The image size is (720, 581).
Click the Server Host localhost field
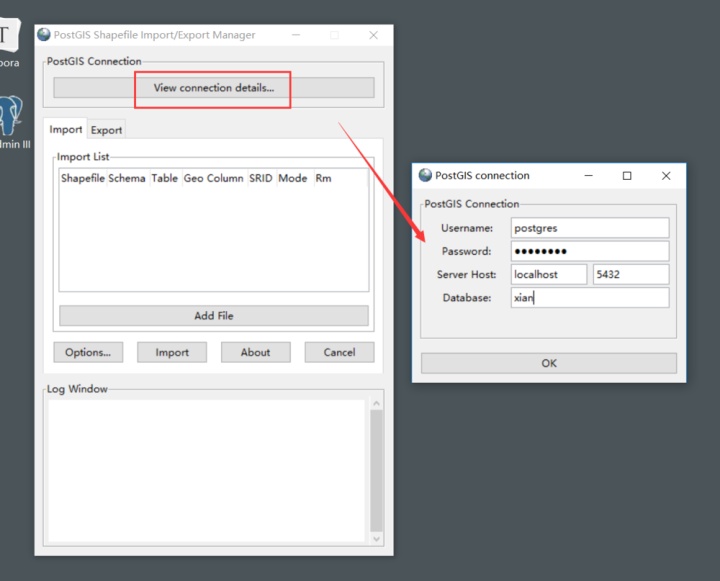(x=549, y=274)
